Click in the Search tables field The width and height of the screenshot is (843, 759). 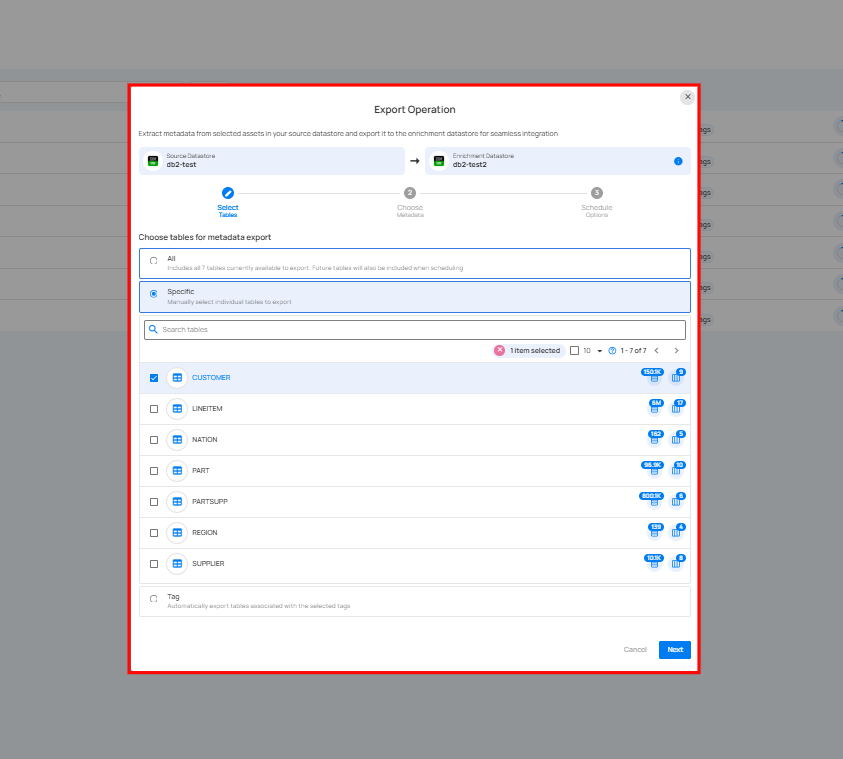[415, 329]
